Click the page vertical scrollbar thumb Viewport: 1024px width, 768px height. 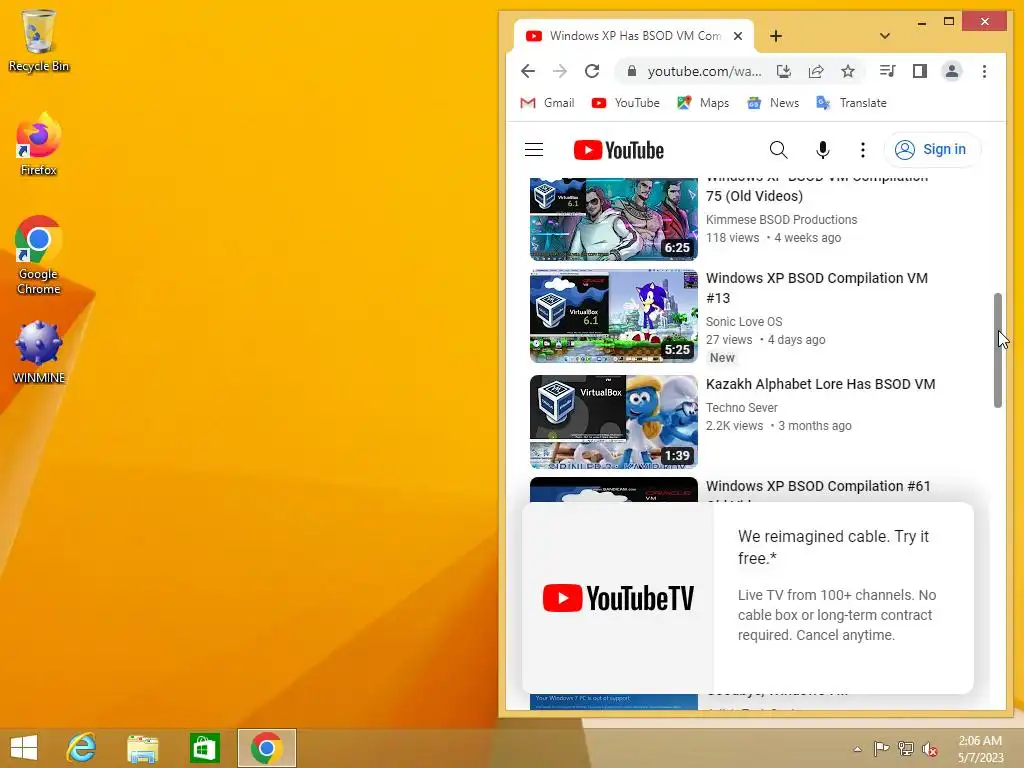coord(997,351)
